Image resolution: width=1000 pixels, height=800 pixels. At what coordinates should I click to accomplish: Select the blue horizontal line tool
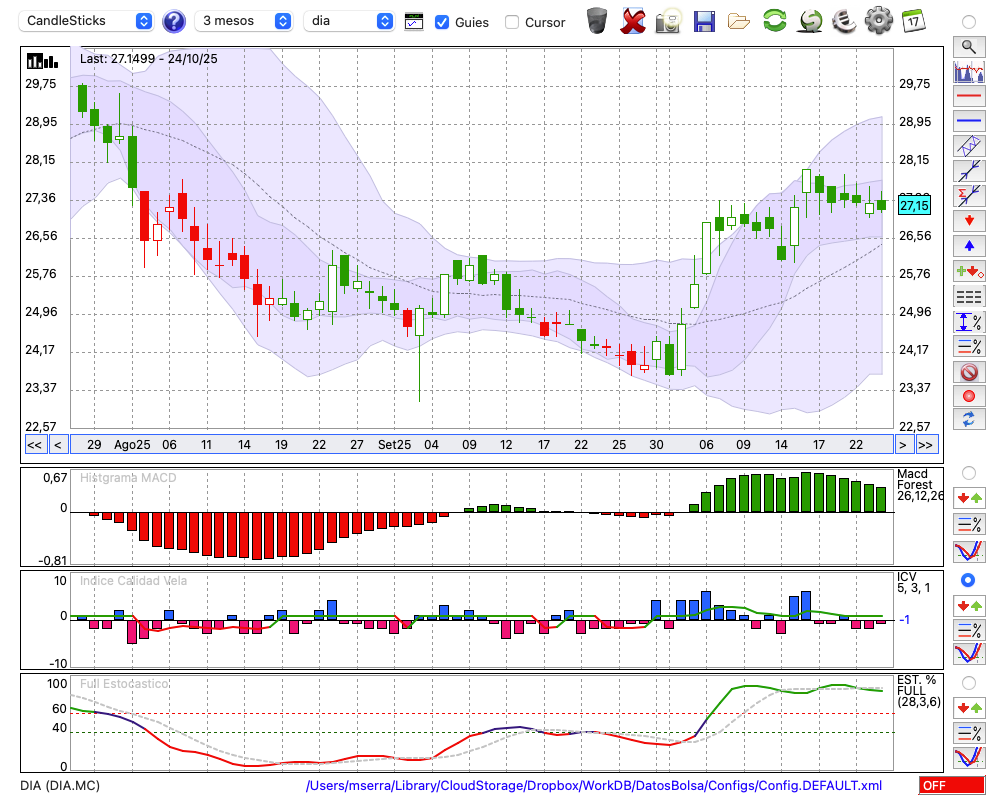[969, 121]
